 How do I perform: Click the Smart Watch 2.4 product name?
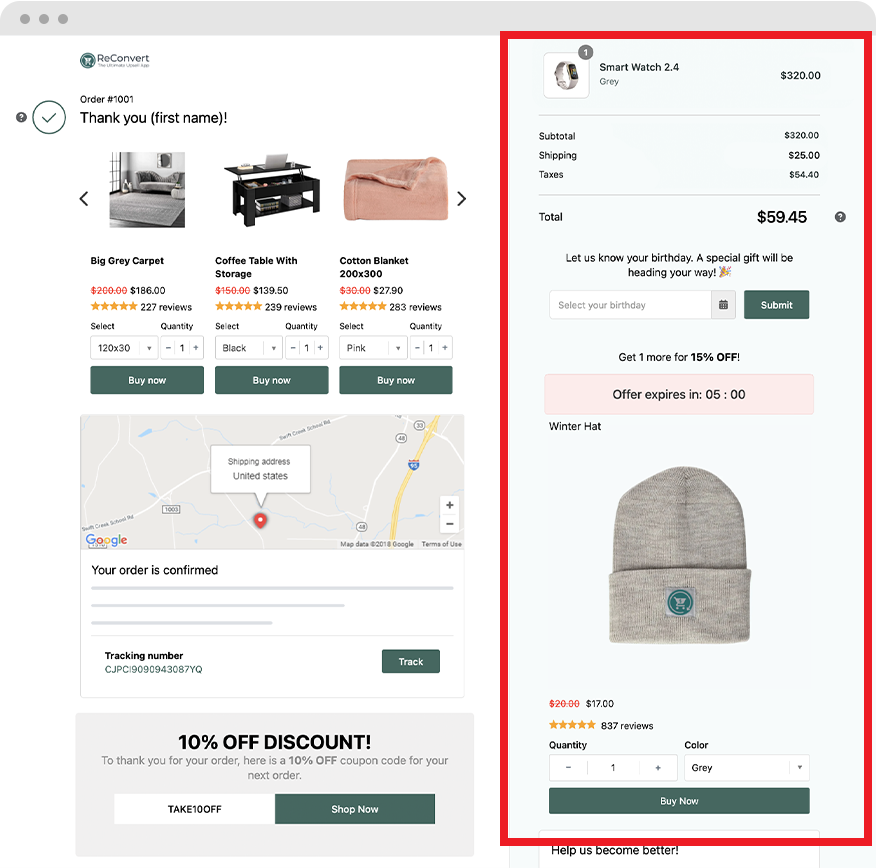(639, 67)
